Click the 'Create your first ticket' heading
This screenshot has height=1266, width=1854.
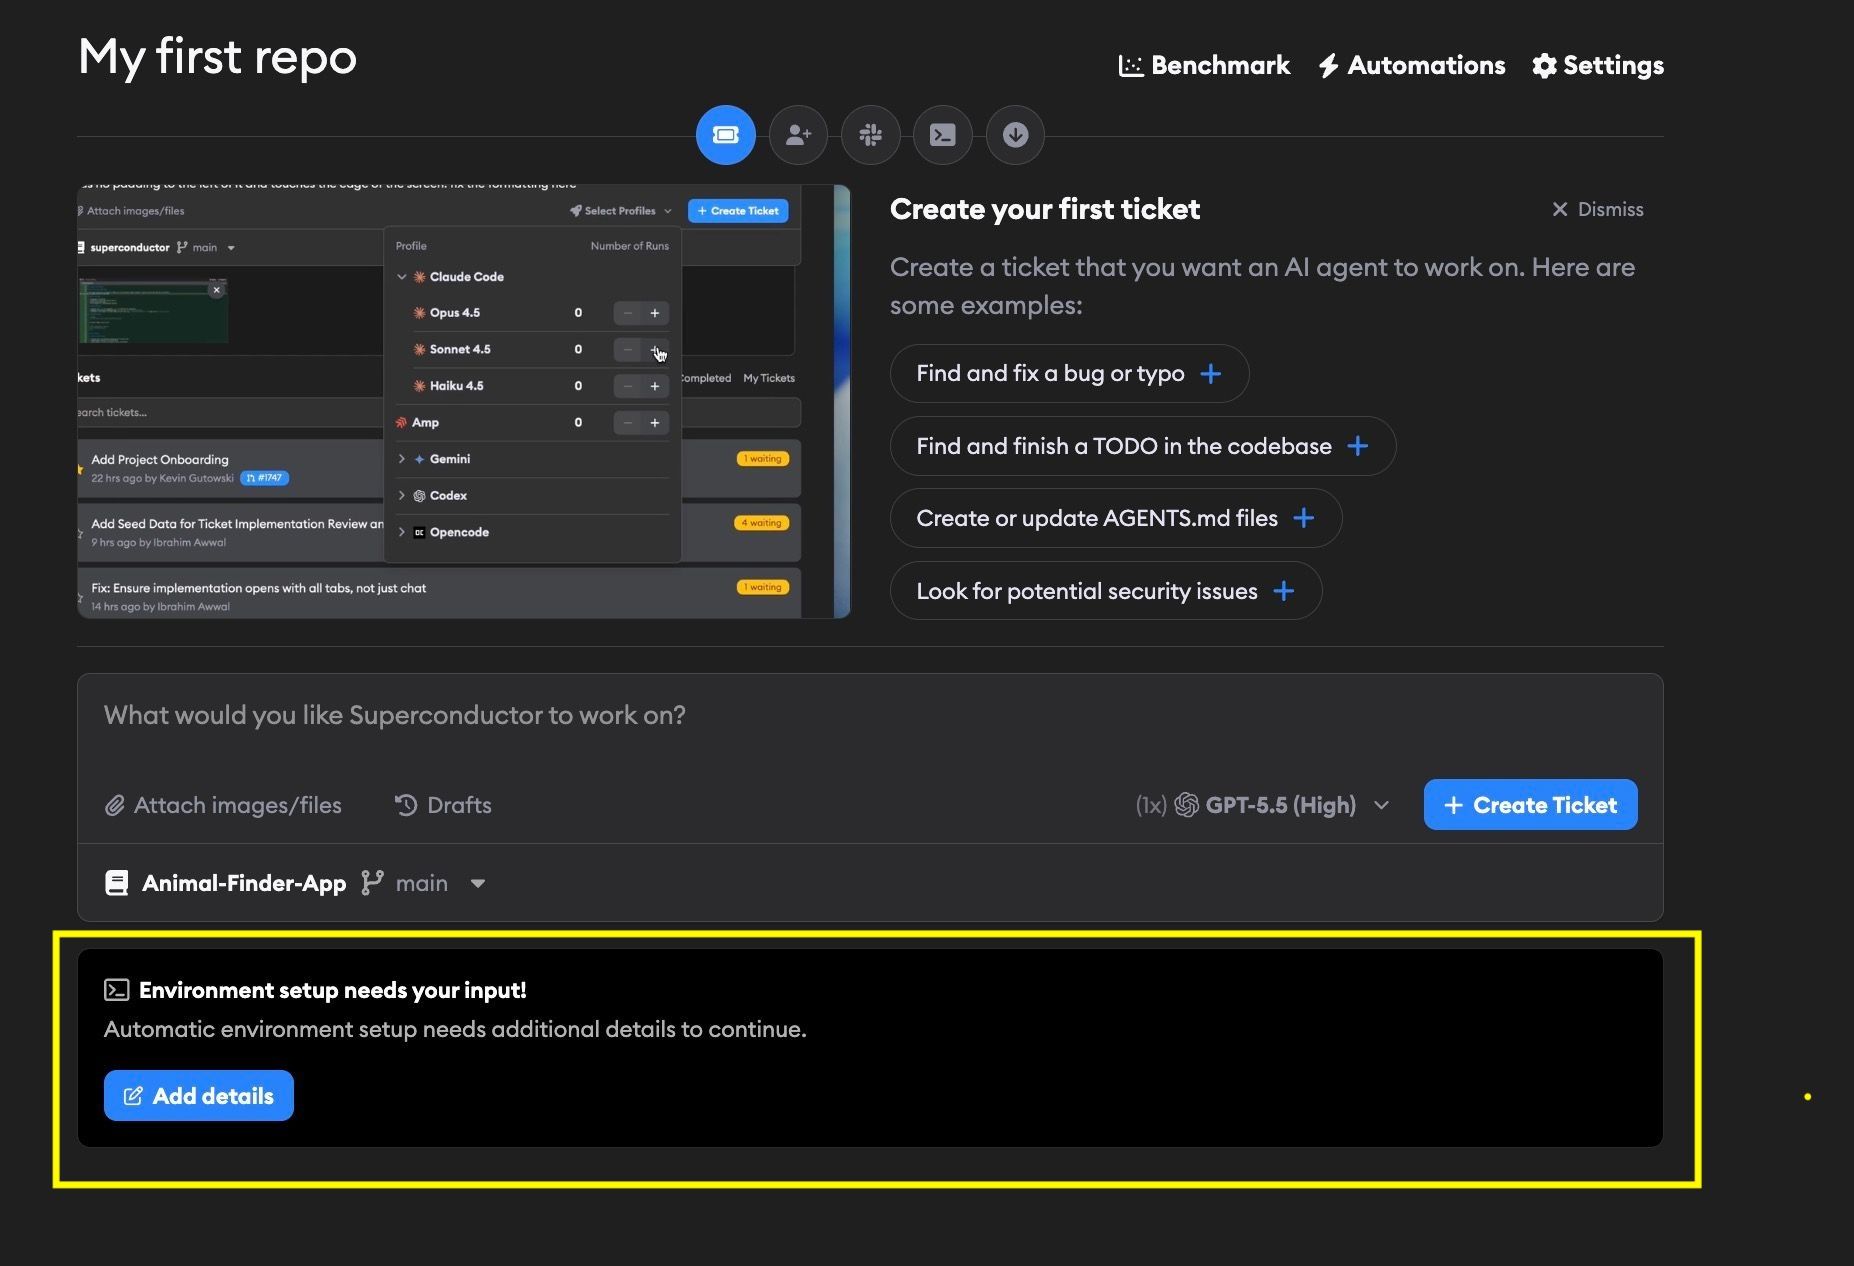[x=1045, y=209]
